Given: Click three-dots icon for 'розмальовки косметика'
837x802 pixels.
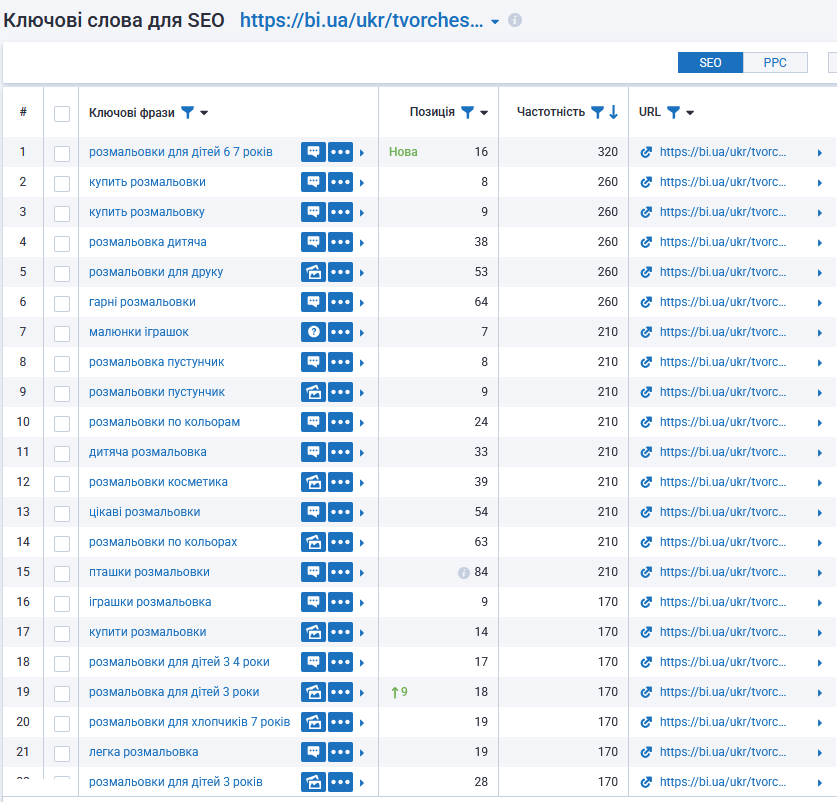Looking at the screenshot, I should click(341, 482).
